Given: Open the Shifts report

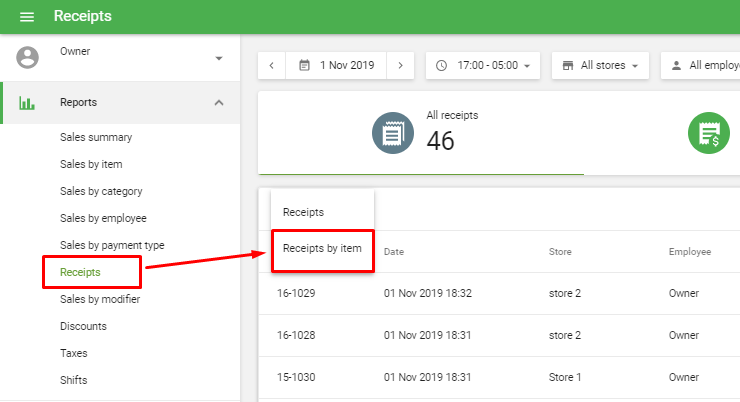Looking at the screenshot, I should [74, 380].
